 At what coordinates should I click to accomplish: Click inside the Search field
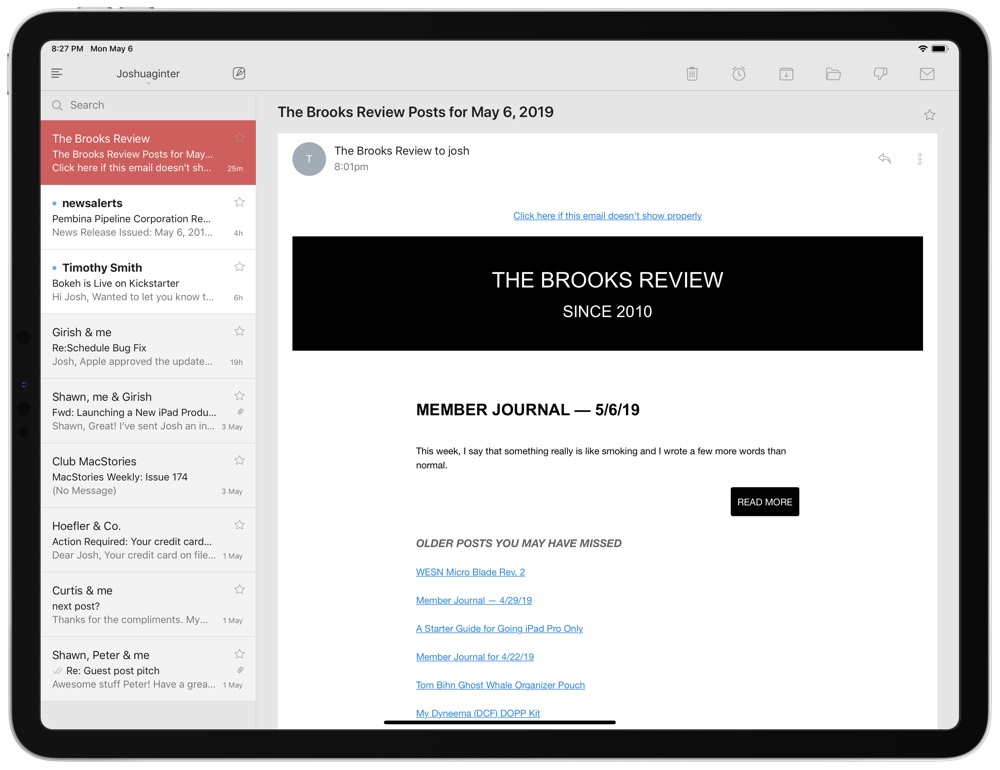148,104
